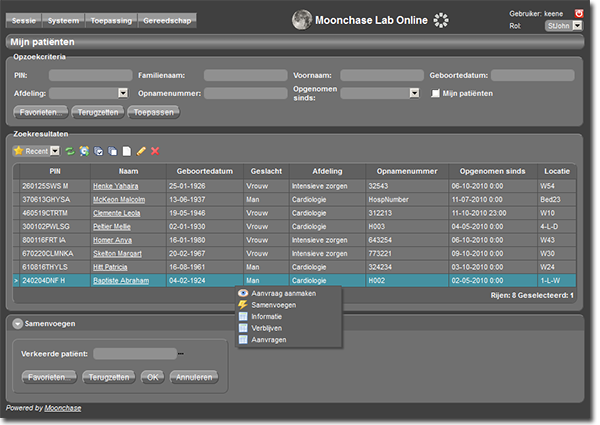Open patient link Clemente Leola
600x425 pixels.
[117, 213]
